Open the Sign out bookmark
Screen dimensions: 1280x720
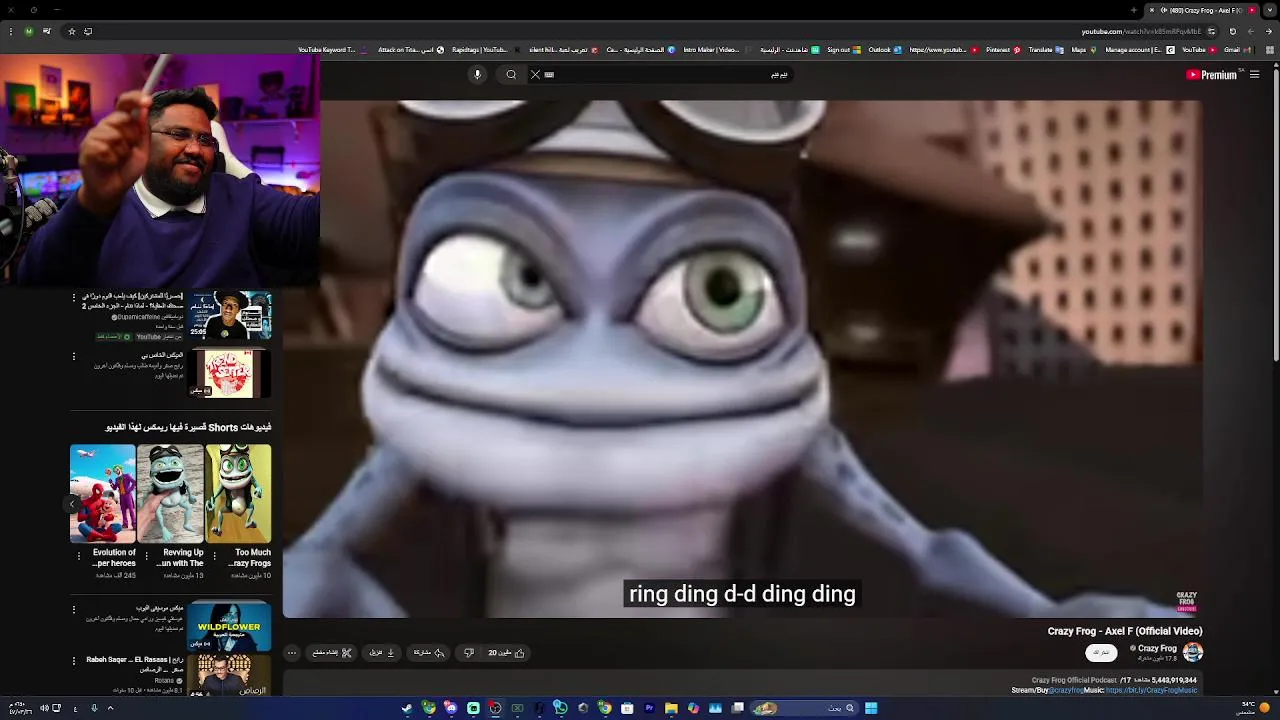tap(844, 49)
